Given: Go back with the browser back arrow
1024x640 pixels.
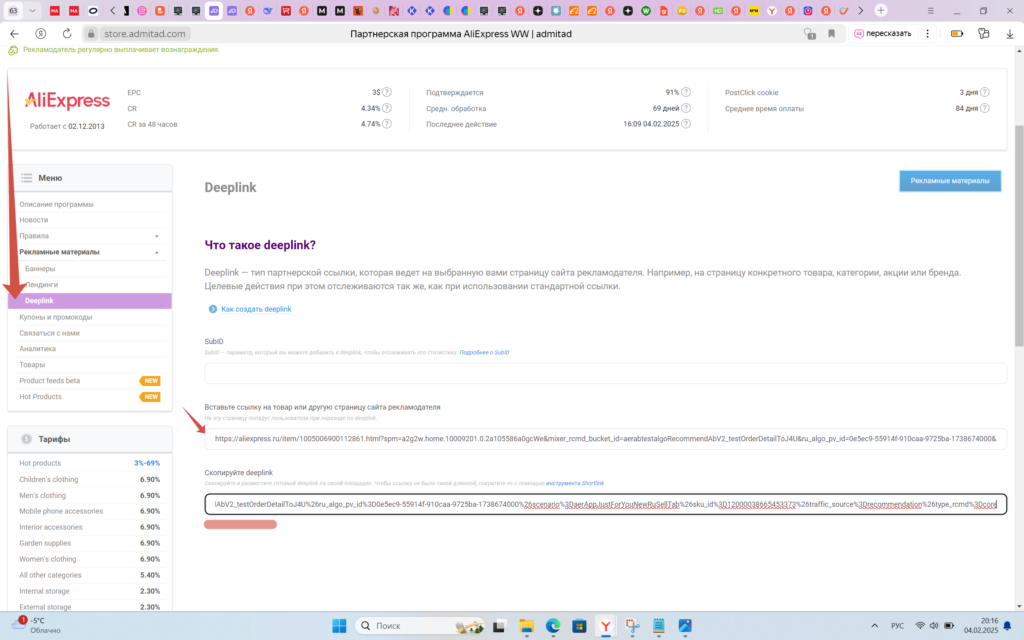Looking at the screenshot, I should click(x=14, y=33).
